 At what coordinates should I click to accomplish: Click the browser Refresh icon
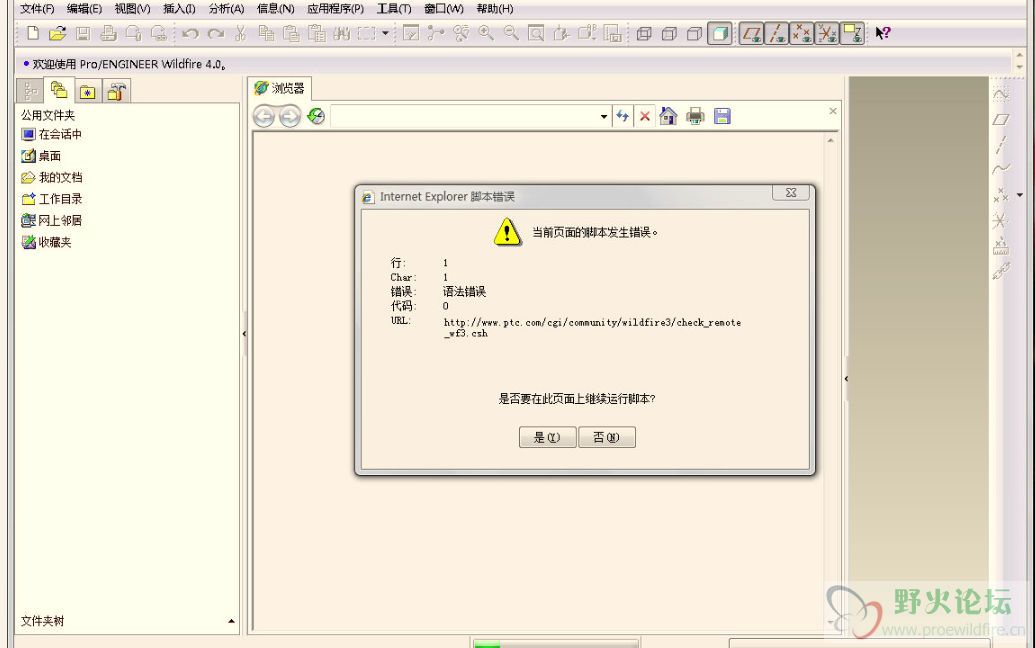pos(622,117)
